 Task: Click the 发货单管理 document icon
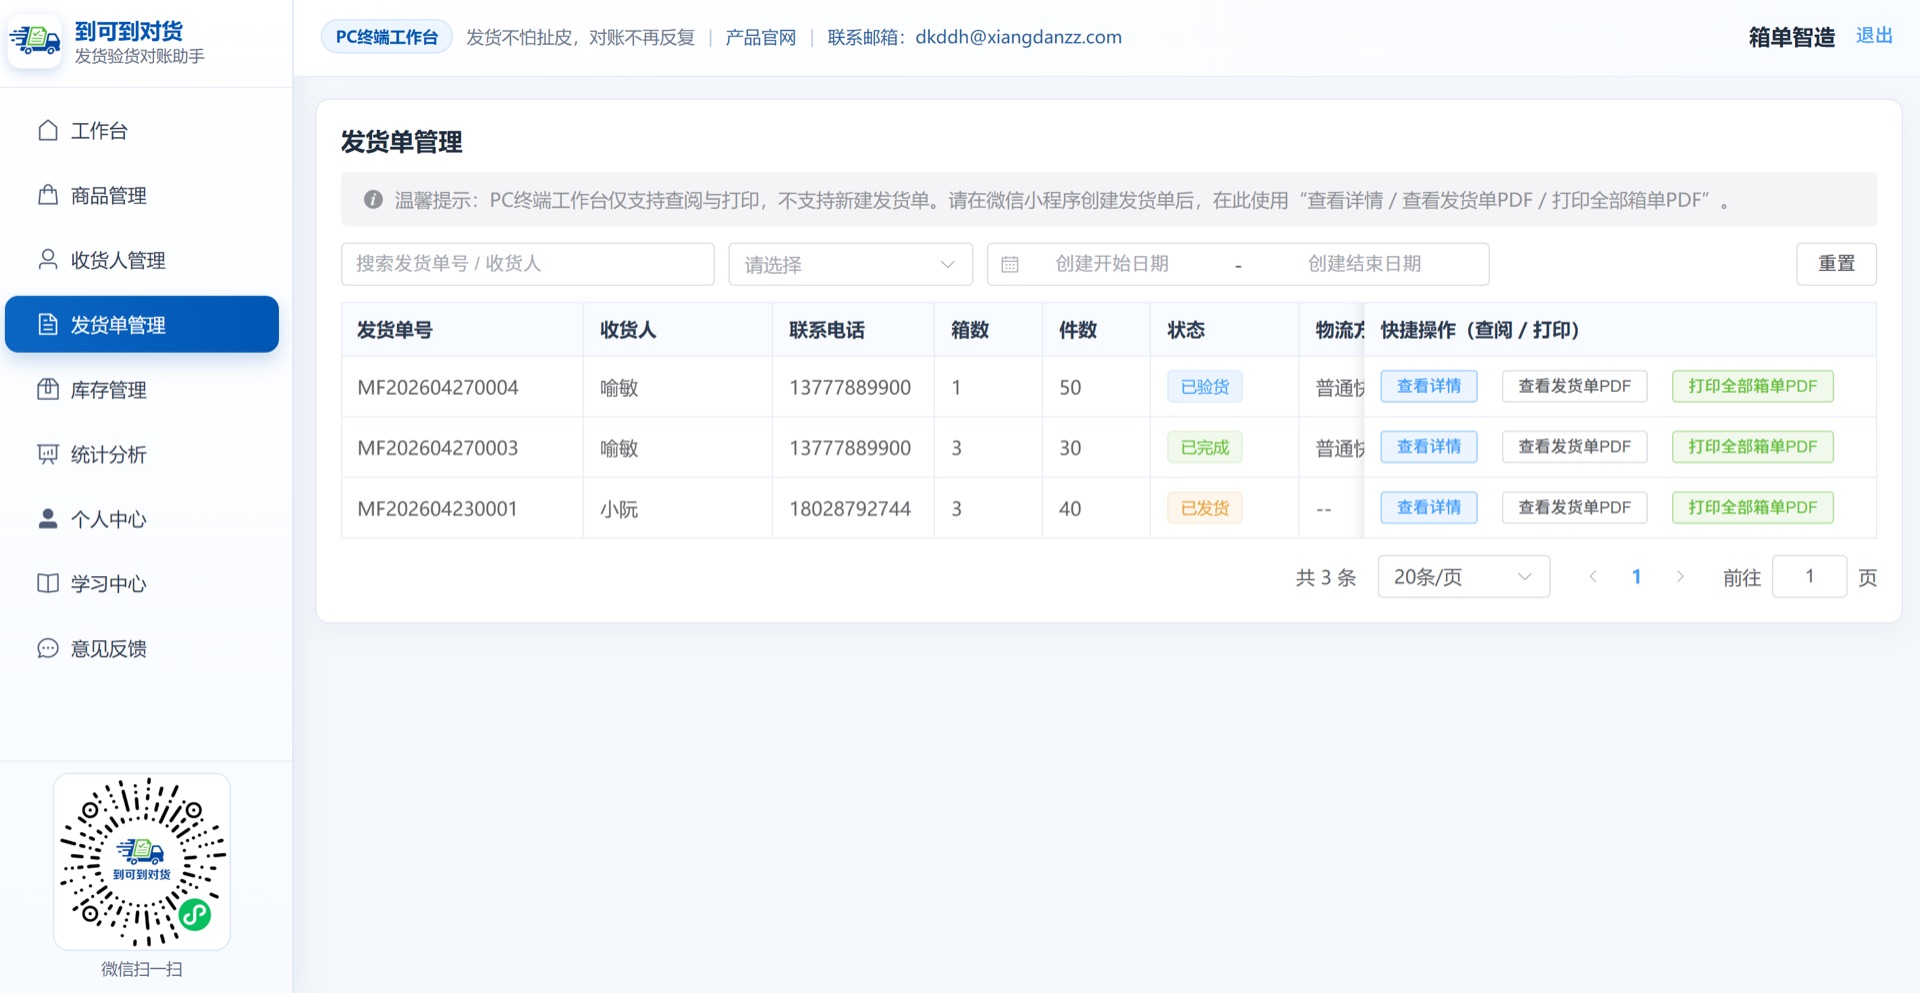tap(48, 324)
